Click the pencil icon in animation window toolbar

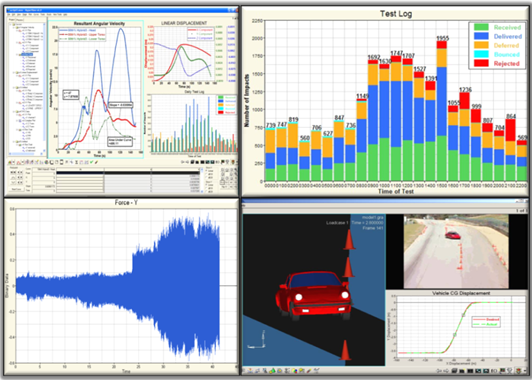[309, 371]
